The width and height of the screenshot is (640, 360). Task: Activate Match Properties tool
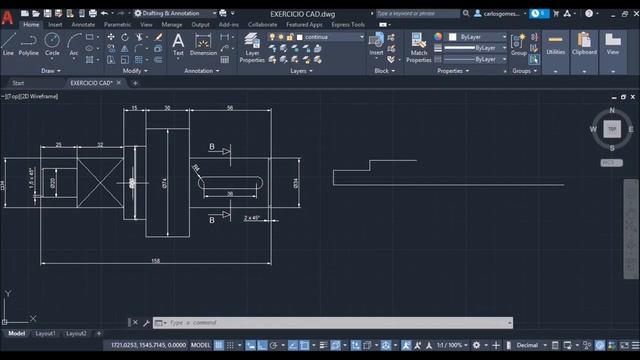click(x=419, y=48)
